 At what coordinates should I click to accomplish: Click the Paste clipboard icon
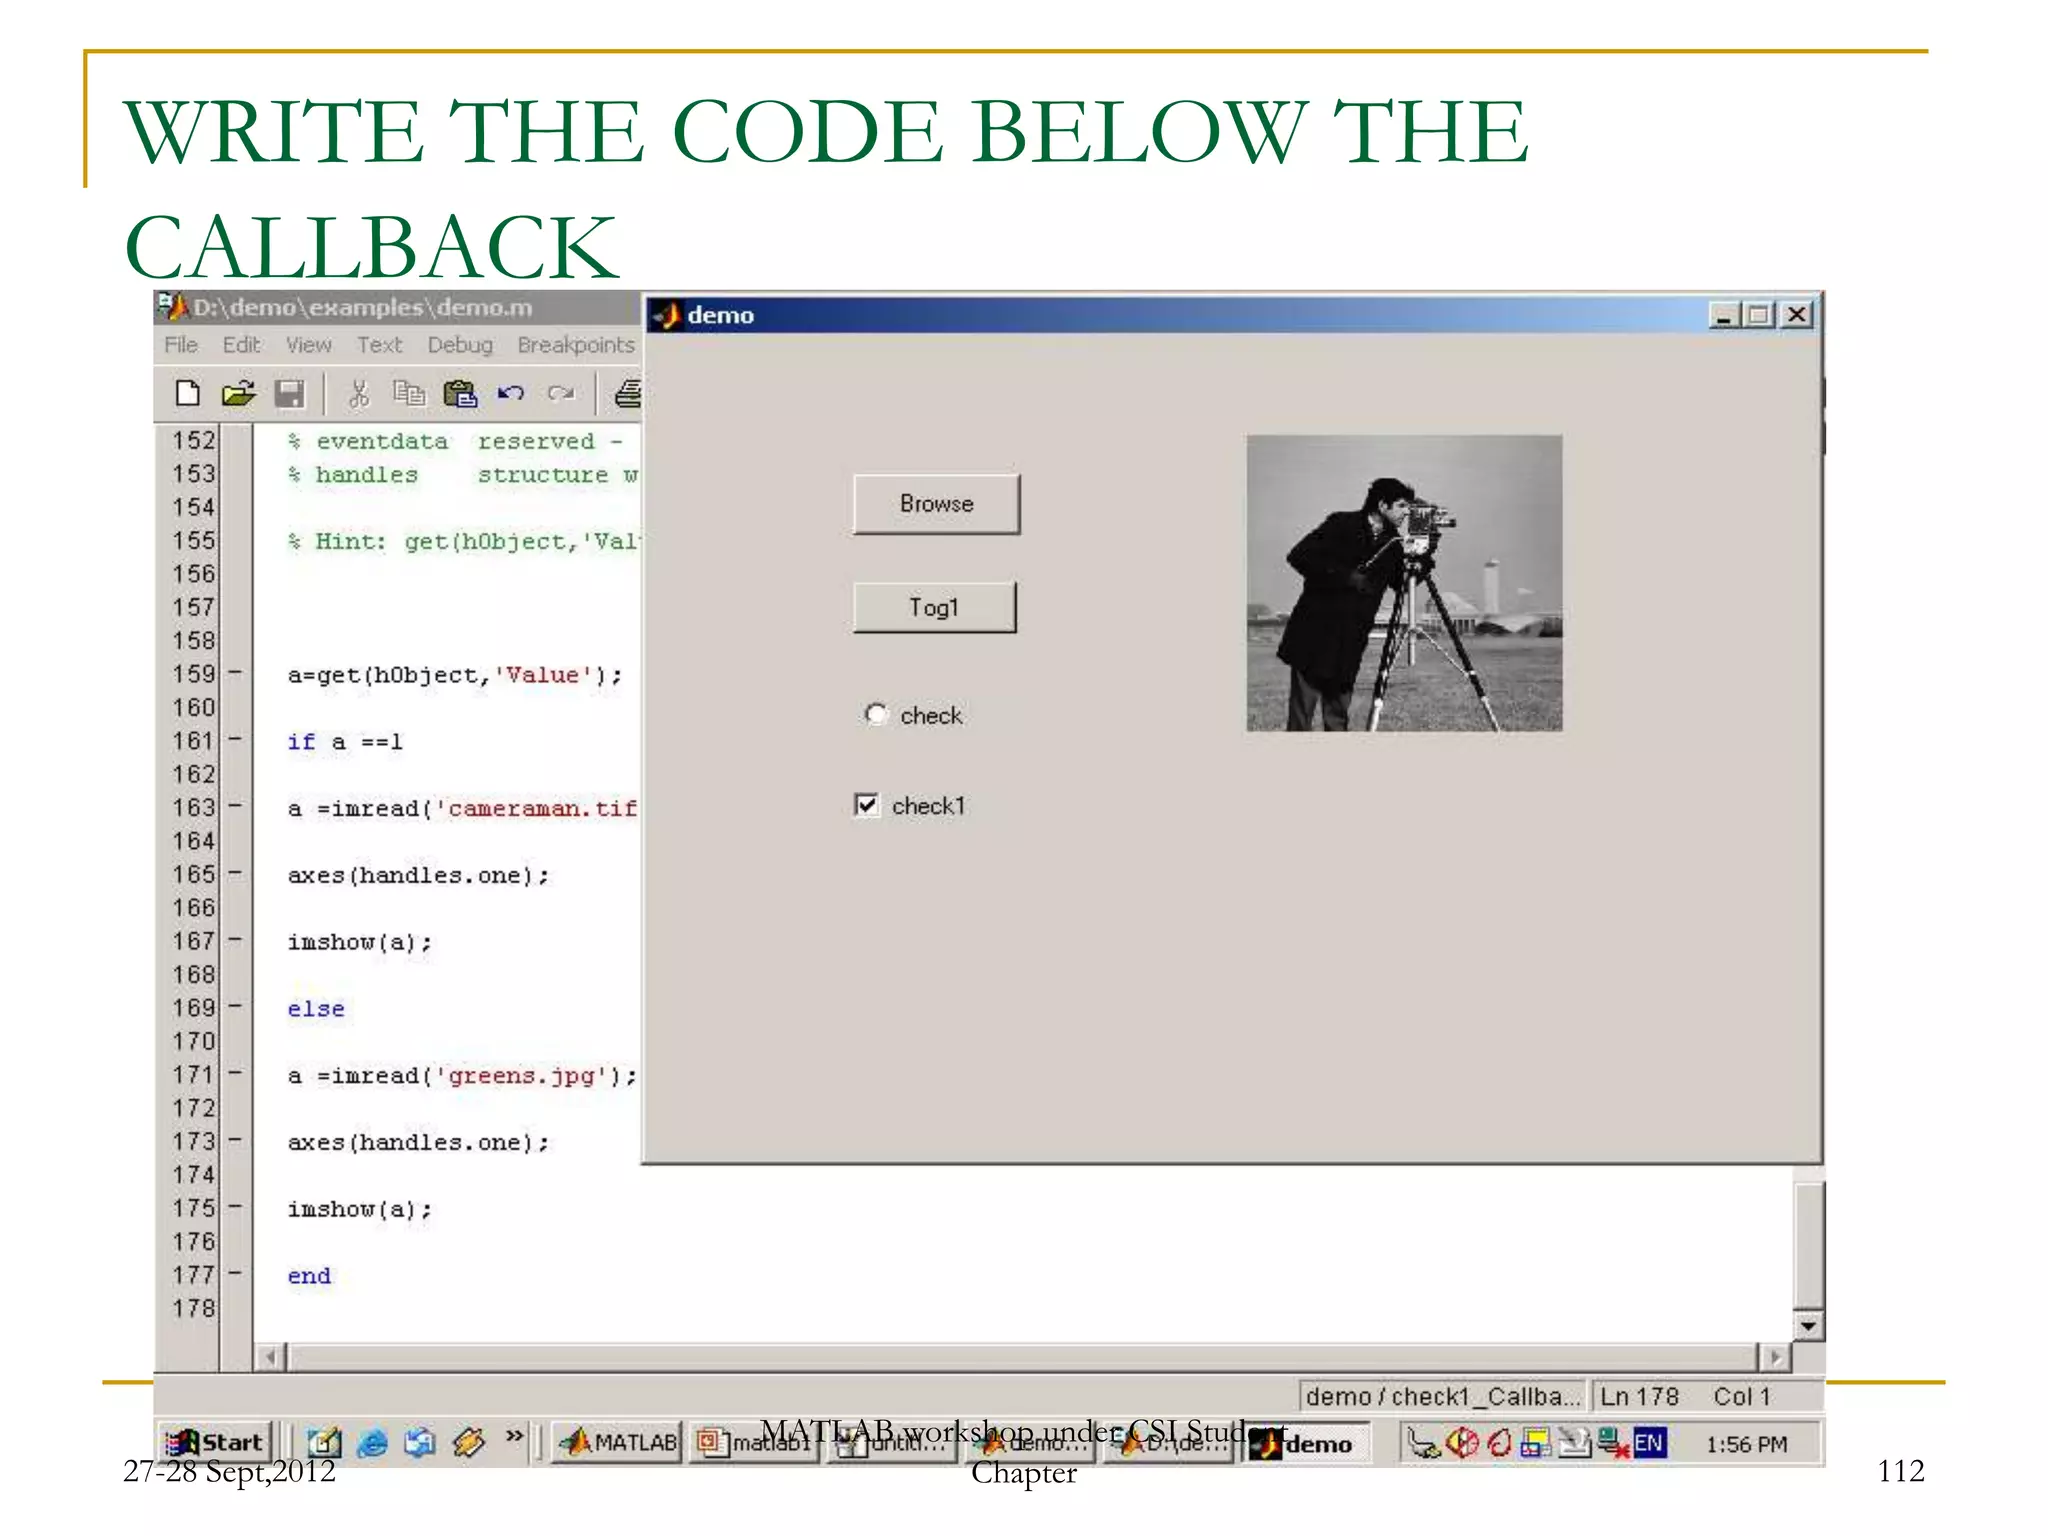459,394
